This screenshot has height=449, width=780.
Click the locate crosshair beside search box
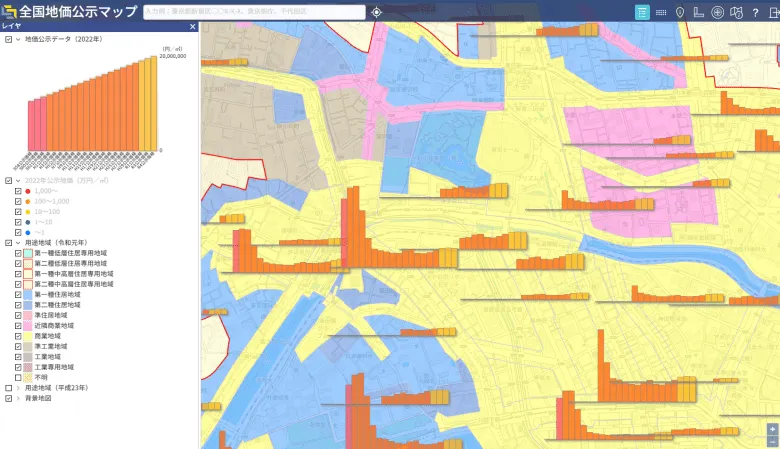coord(376,12)
